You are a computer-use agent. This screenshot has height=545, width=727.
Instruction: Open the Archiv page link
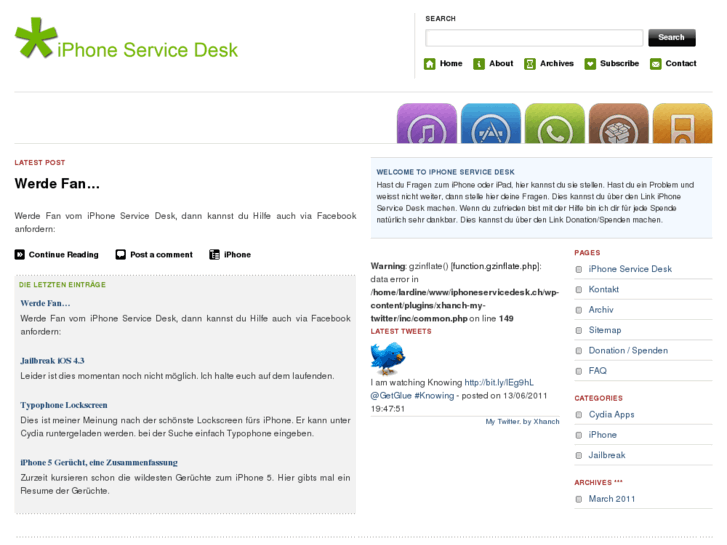[x=601, y=310]
